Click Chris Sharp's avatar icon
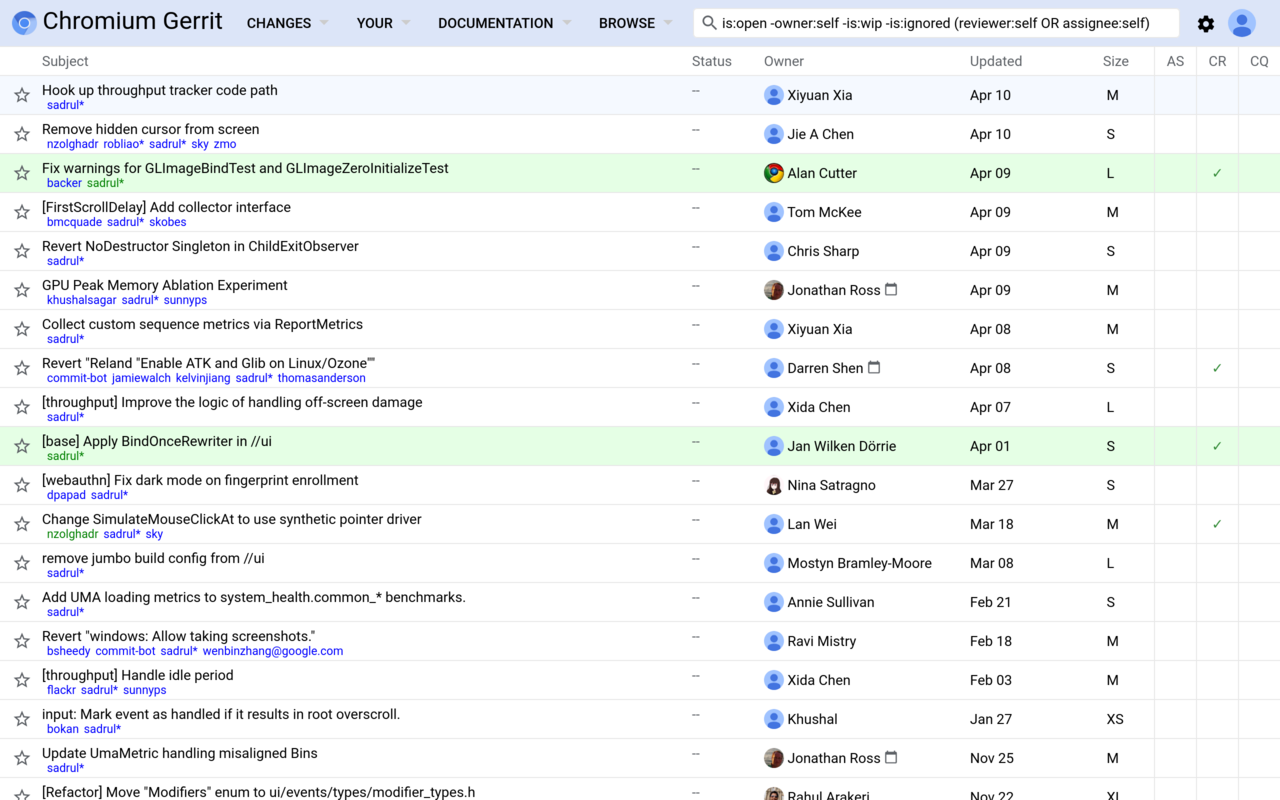Screen dimensions: 1280x800 point(773,251)
